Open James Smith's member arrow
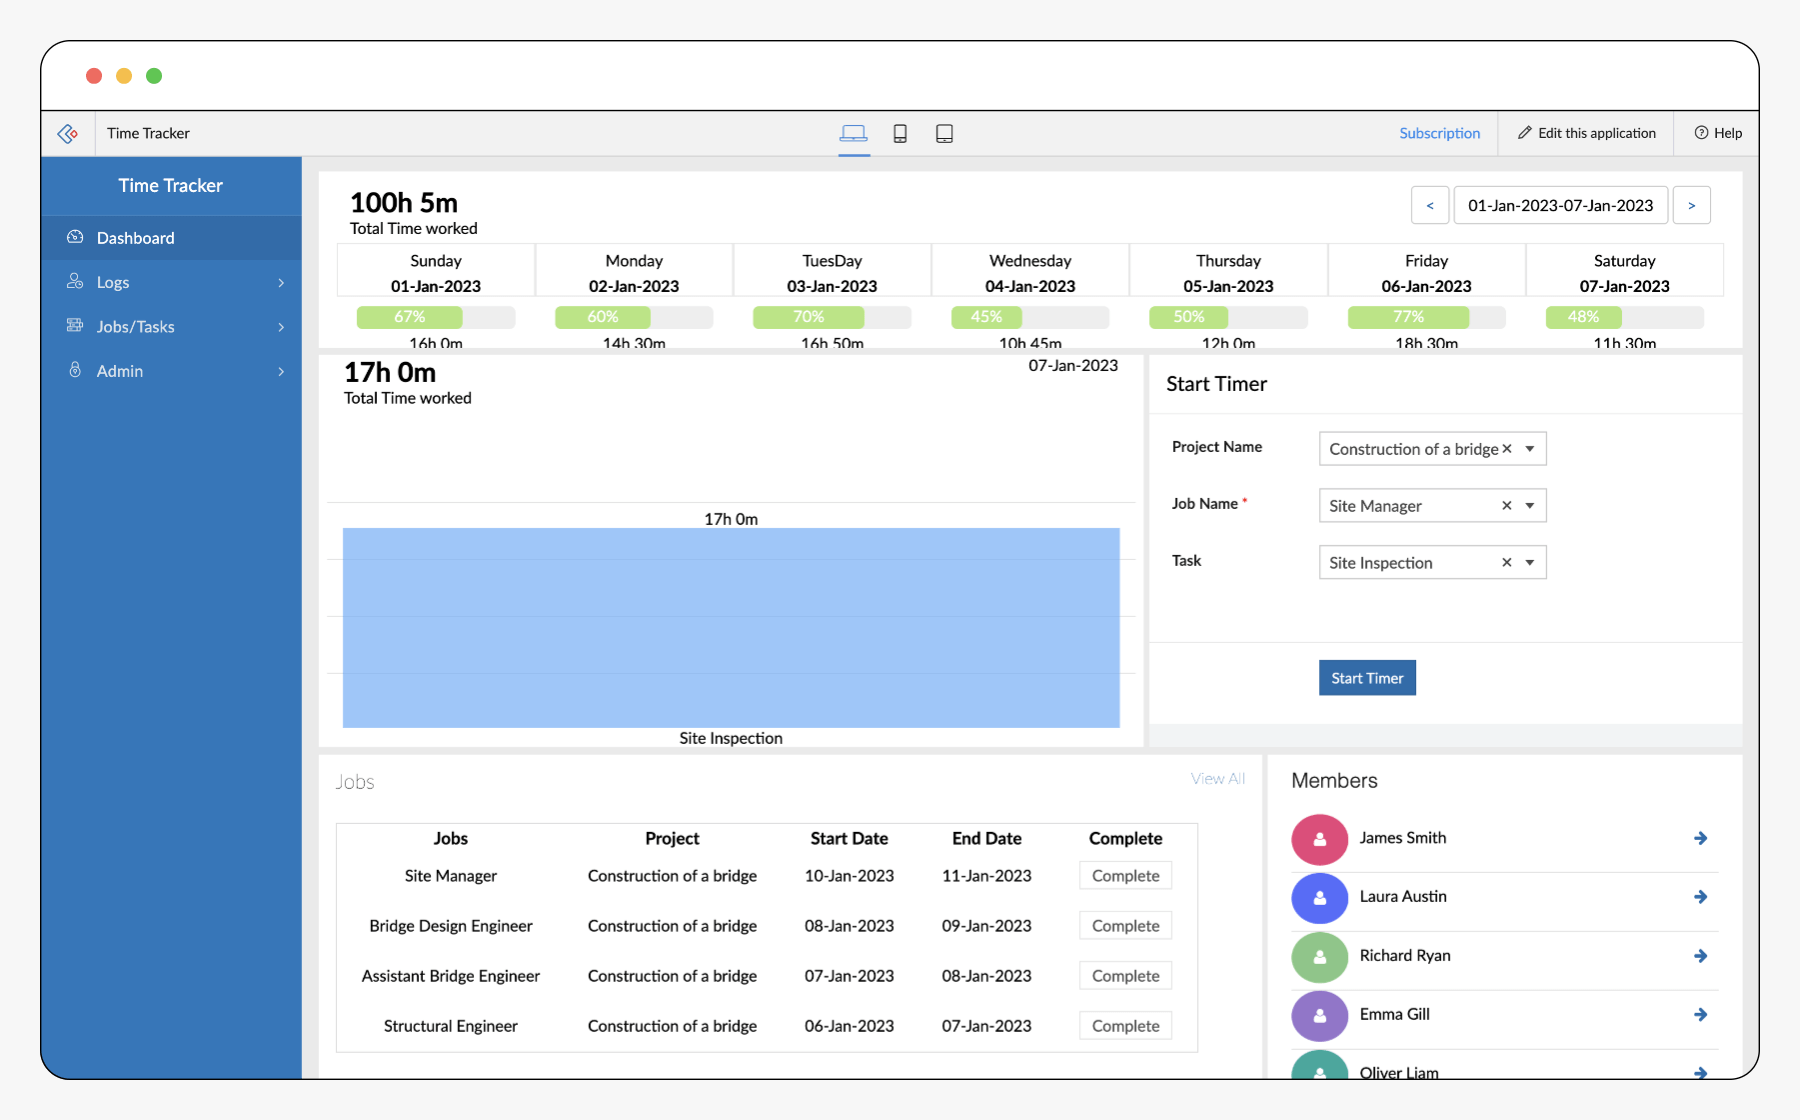Screen dimensions: 1800x1120 pyautogui.click(x=1700, y=838)
